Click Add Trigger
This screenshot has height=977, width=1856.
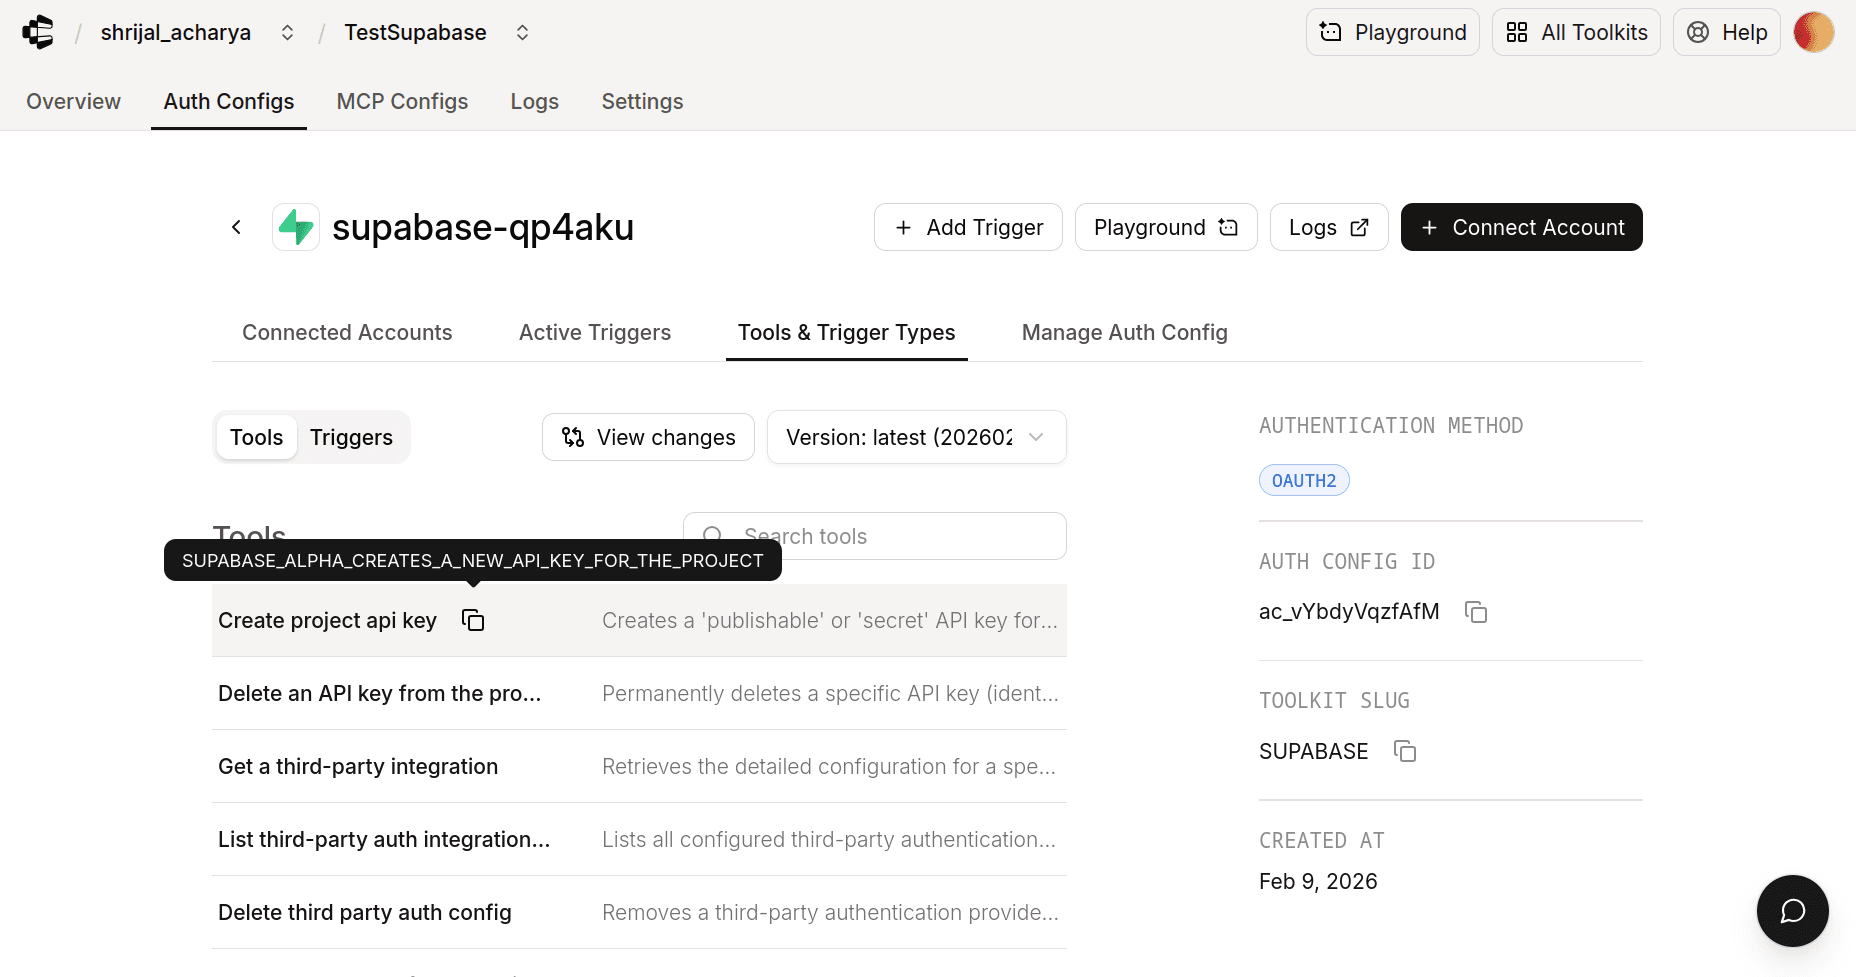click(x=968, y=227)
